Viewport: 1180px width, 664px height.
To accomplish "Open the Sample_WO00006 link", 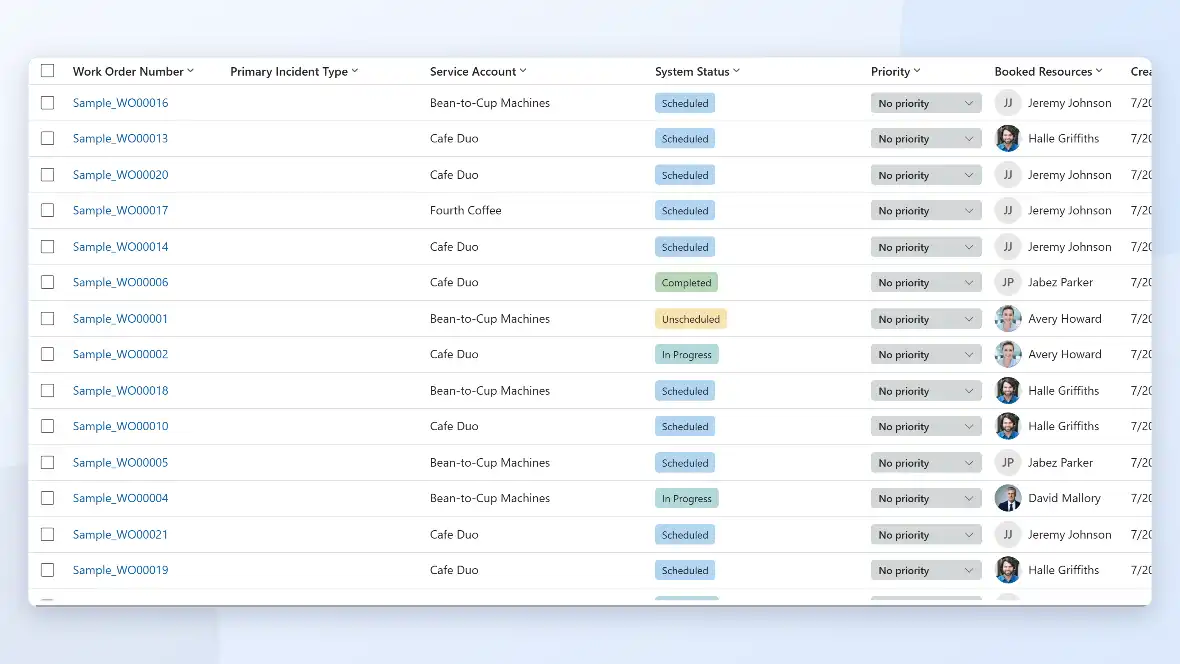I will 120,282.
